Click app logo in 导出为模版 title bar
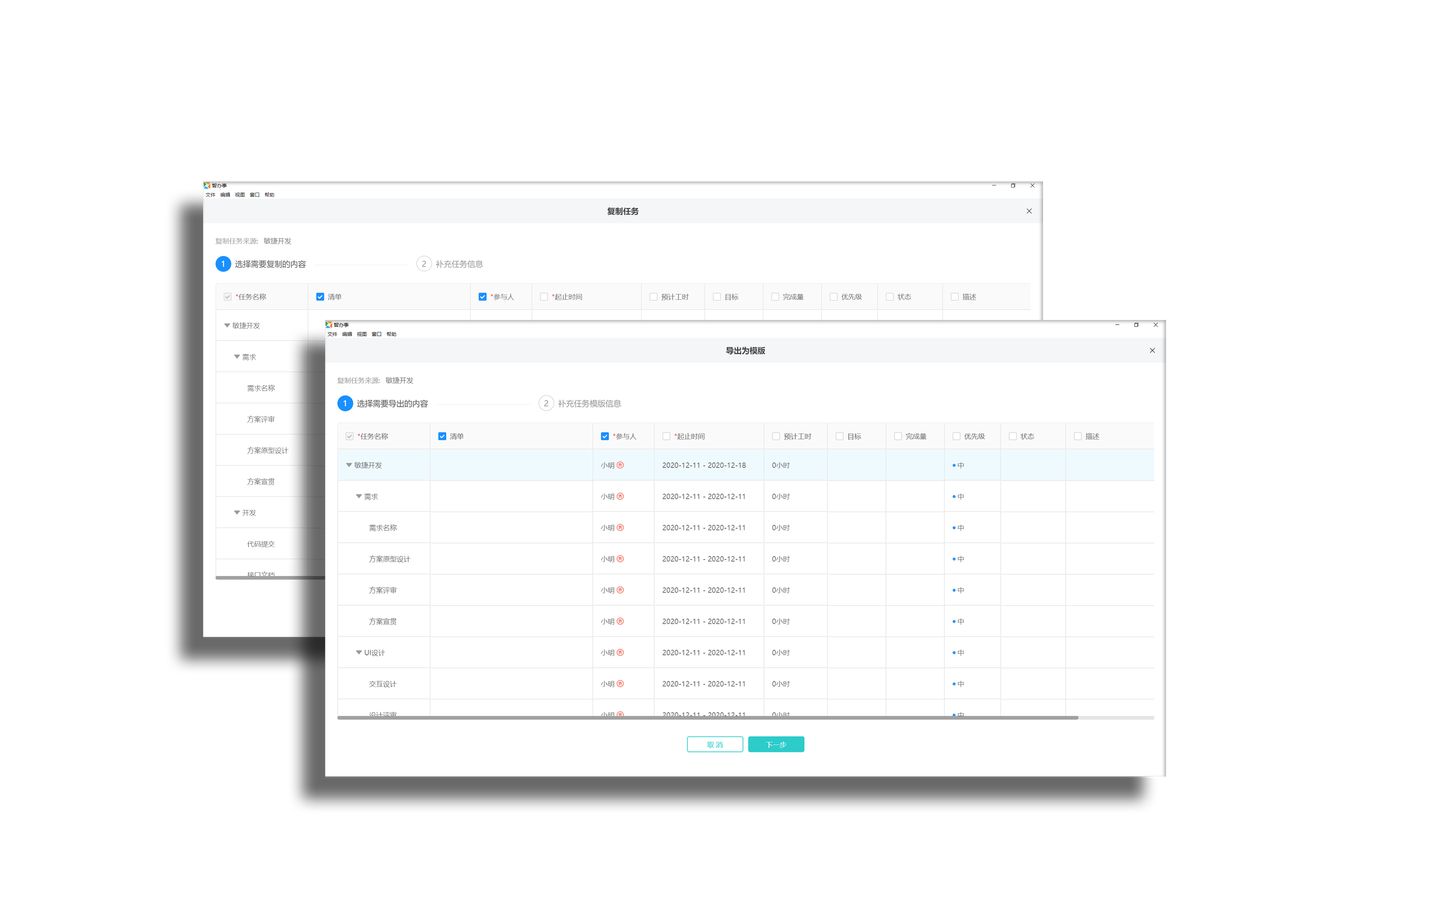Image resolution: width=1440 pixels, height=918 pixels. coord(329,325)
